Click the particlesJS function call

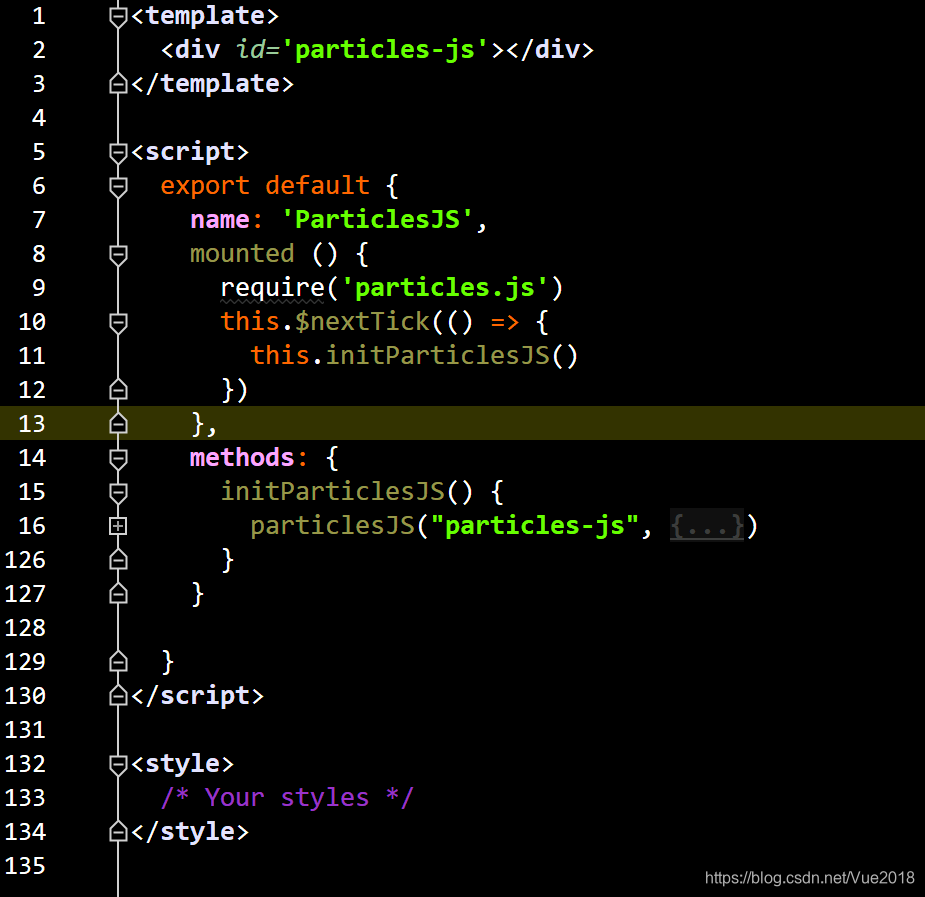[x=333, y=525]
